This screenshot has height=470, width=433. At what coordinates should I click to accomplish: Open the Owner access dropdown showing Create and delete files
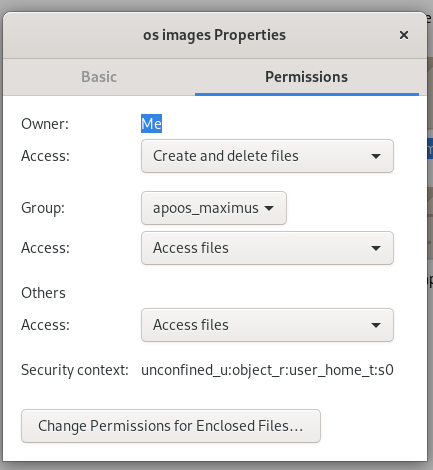coord(267,156)
